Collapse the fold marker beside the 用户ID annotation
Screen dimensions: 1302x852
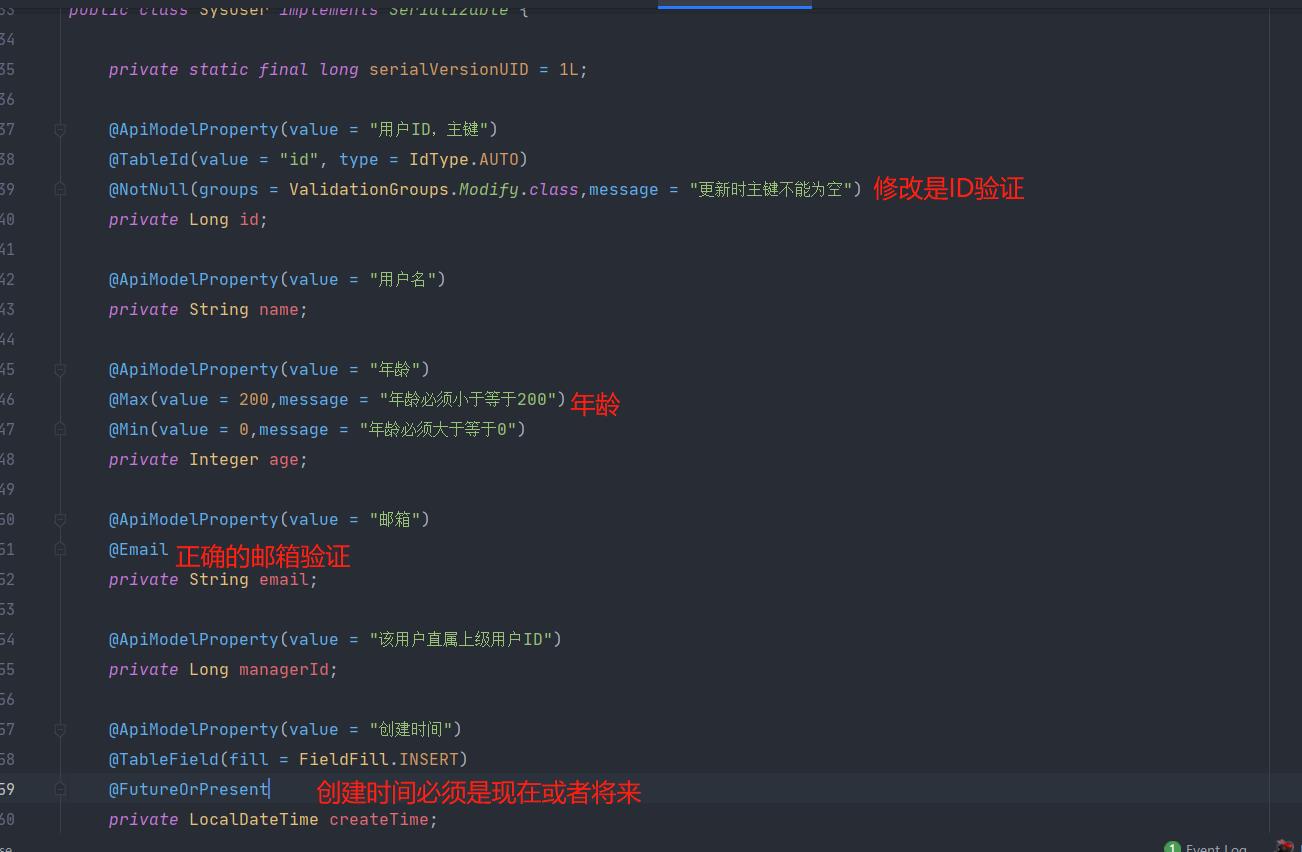(60, 130)
